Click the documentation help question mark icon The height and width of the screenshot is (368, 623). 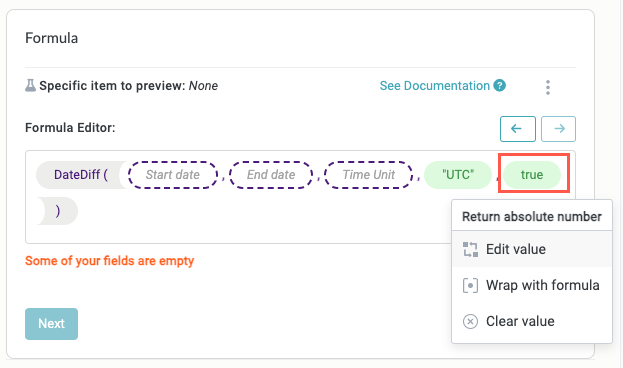499,85
